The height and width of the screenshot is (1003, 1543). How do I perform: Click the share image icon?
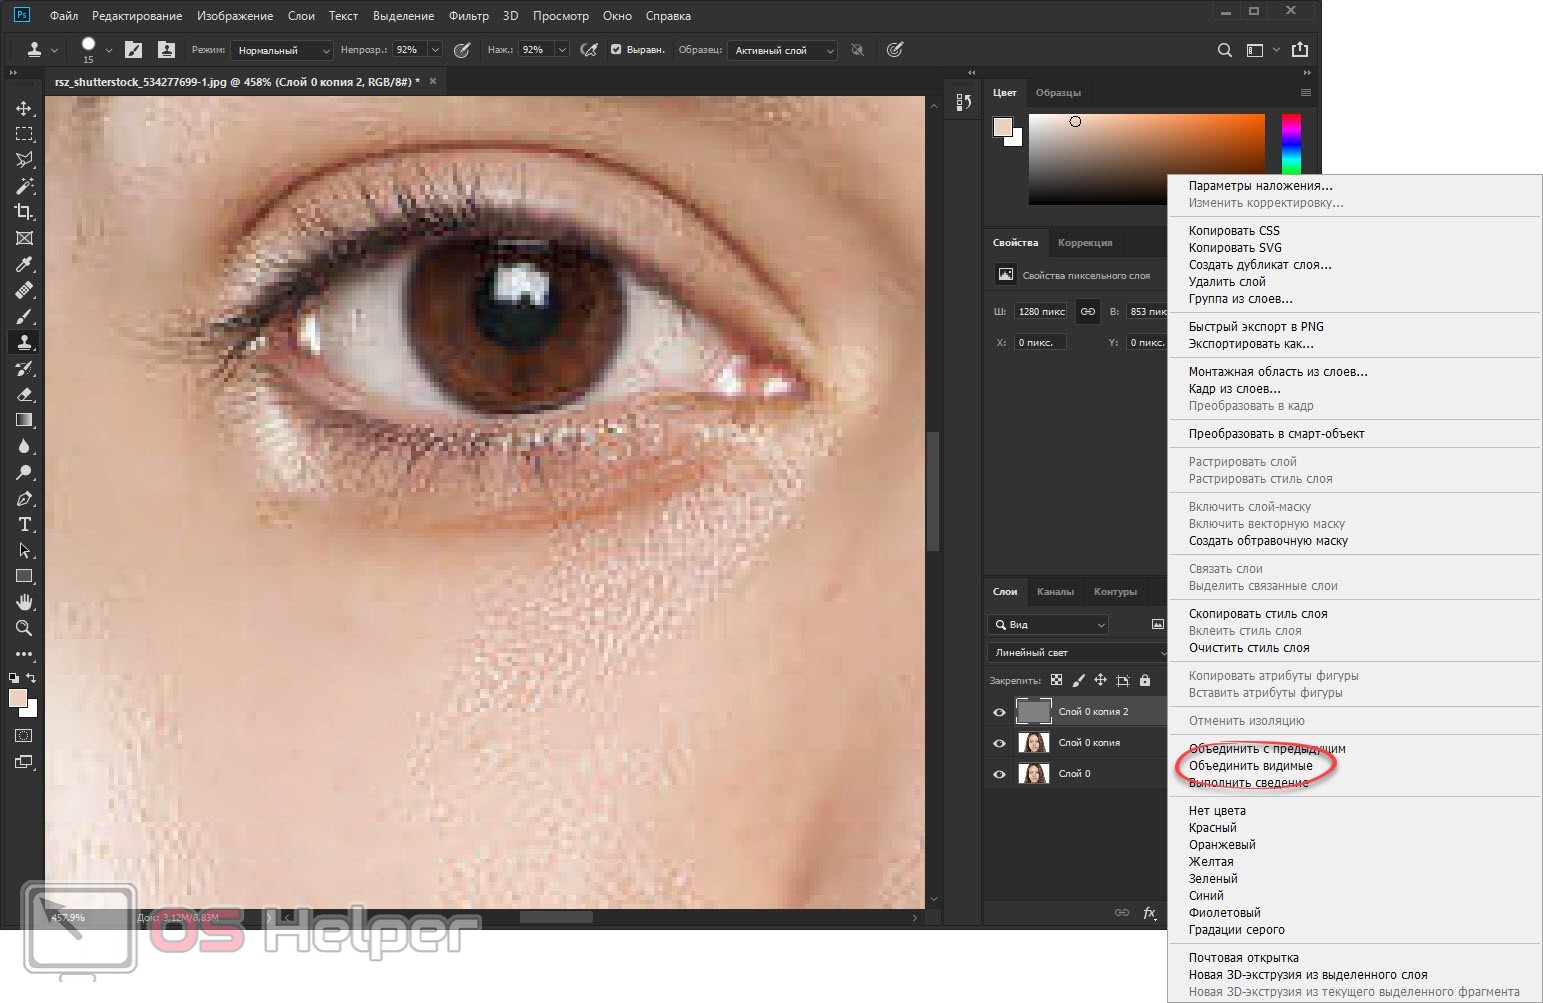tap(1300, 49)
